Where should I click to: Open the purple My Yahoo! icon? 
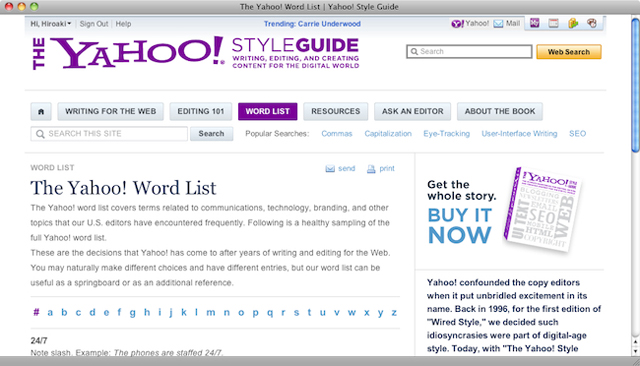[535, 23]
